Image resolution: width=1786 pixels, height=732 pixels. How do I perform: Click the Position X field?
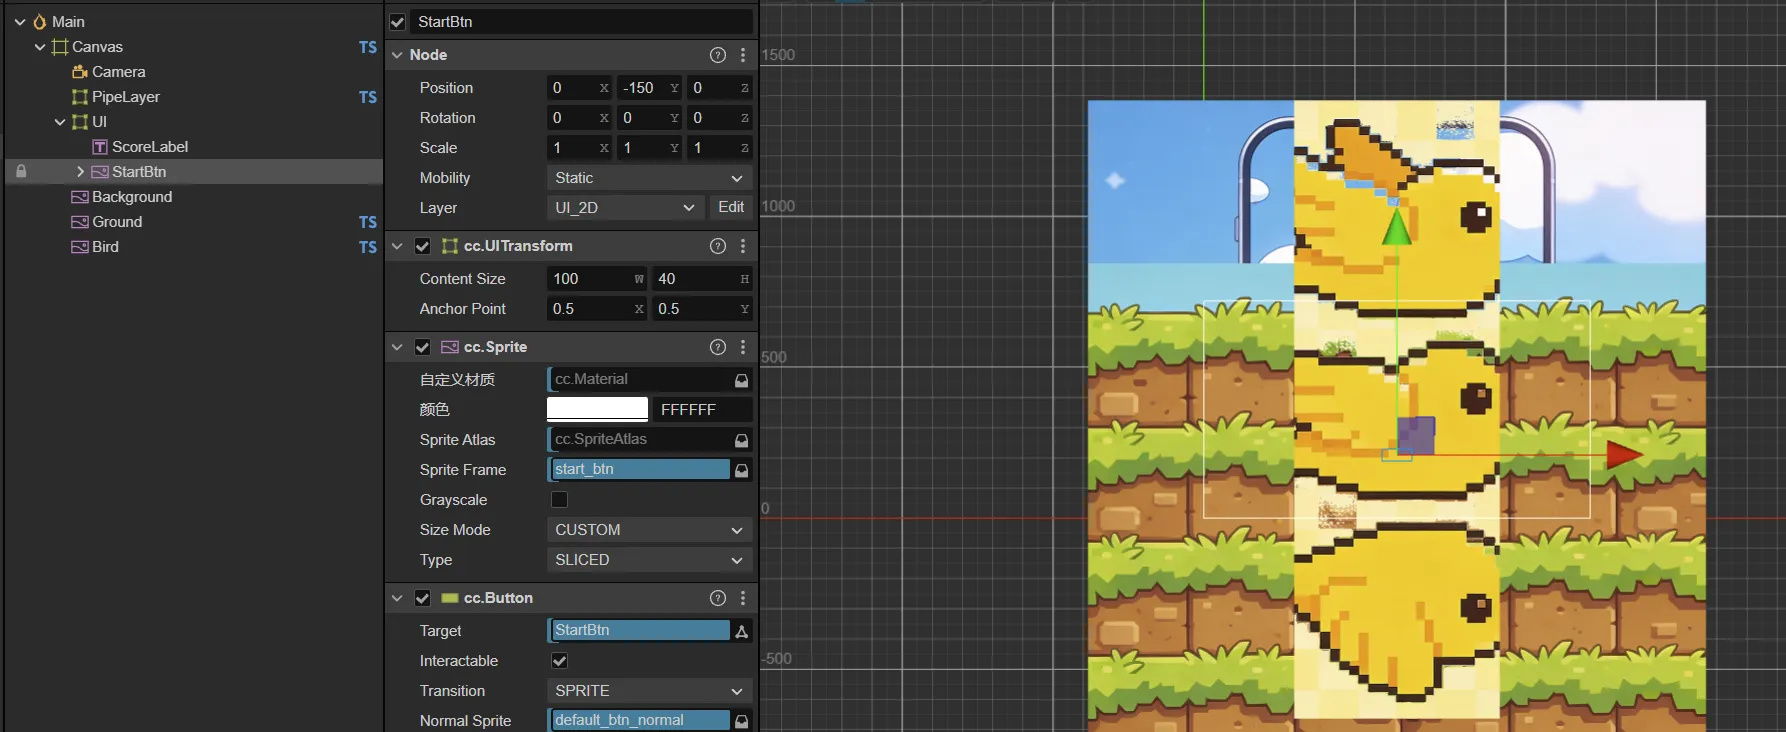coord(579,88)
